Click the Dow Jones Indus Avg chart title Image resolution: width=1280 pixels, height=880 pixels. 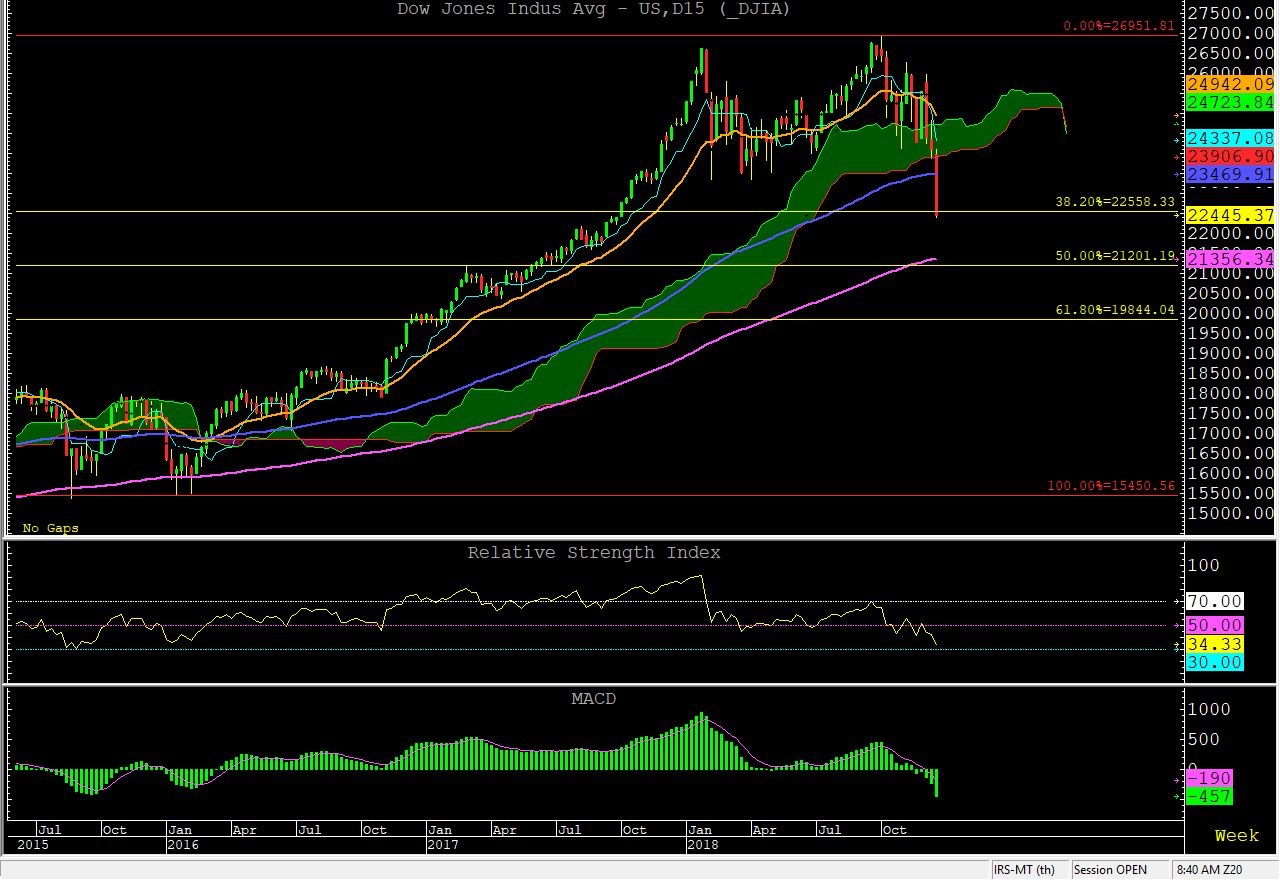(595, 9)
